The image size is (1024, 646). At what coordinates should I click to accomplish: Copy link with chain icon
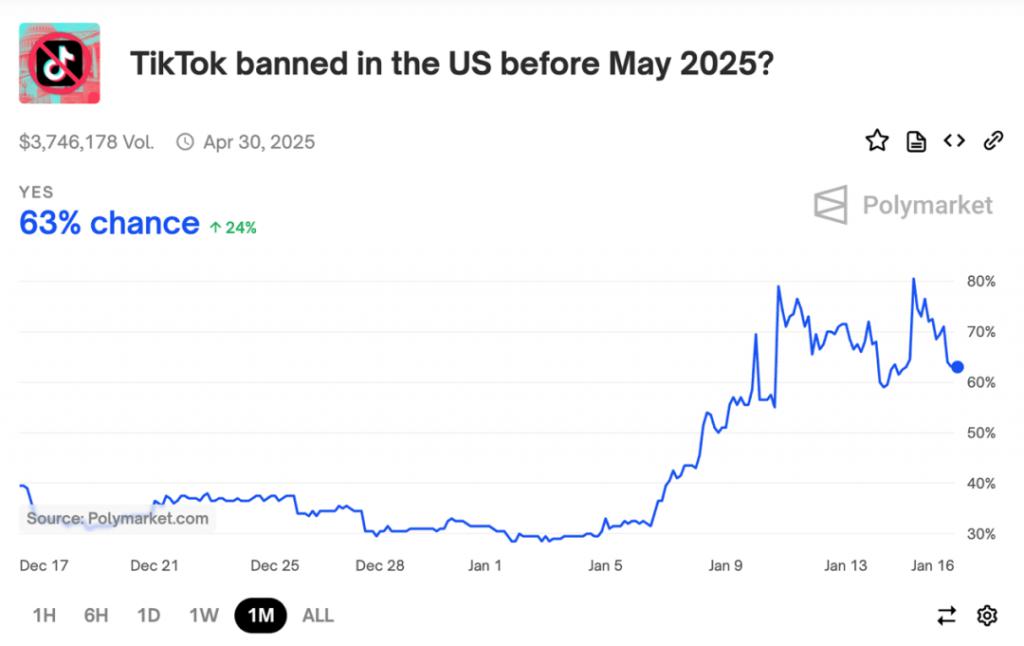click(993, 140)
